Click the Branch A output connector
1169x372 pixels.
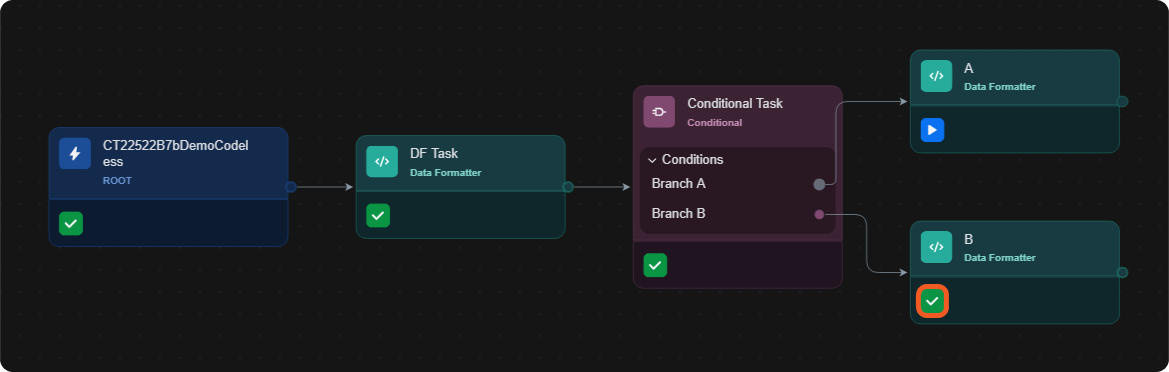pyautogui.click(x=819, y=184)
